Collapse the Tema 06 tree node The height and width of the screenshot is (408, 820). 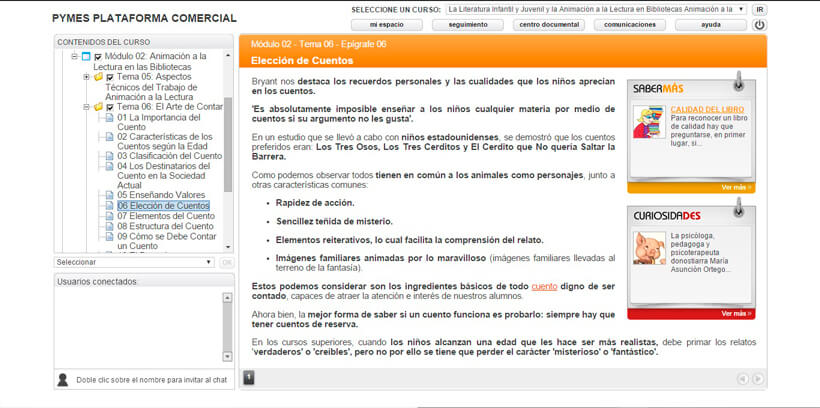[x=86, y=107]
